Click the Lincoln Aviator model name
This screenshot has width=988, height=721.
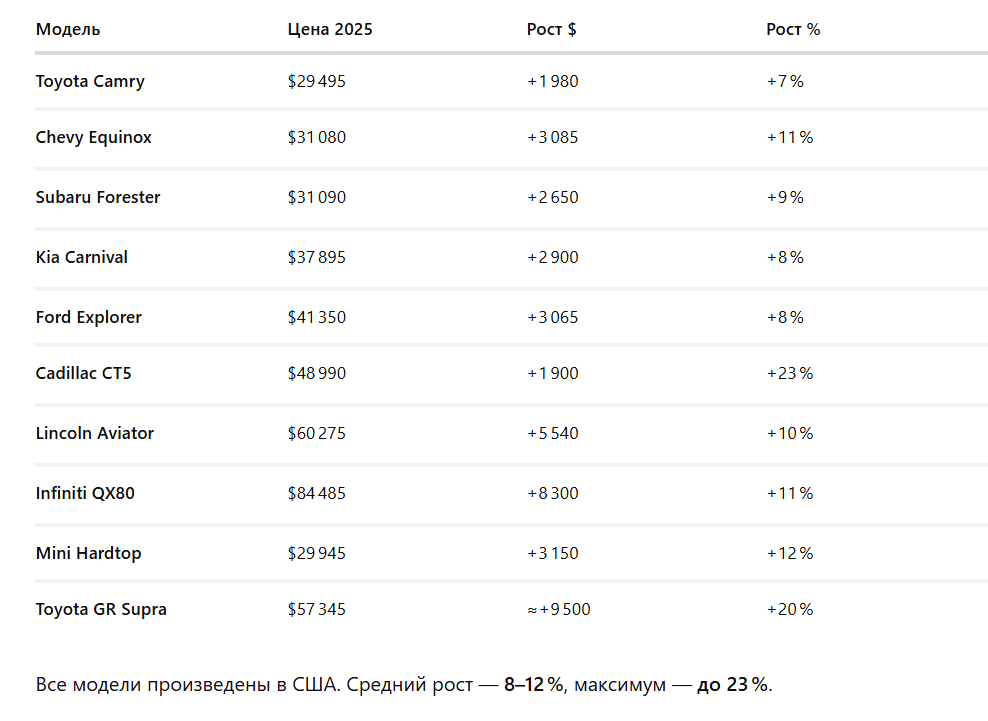(95, 433)
